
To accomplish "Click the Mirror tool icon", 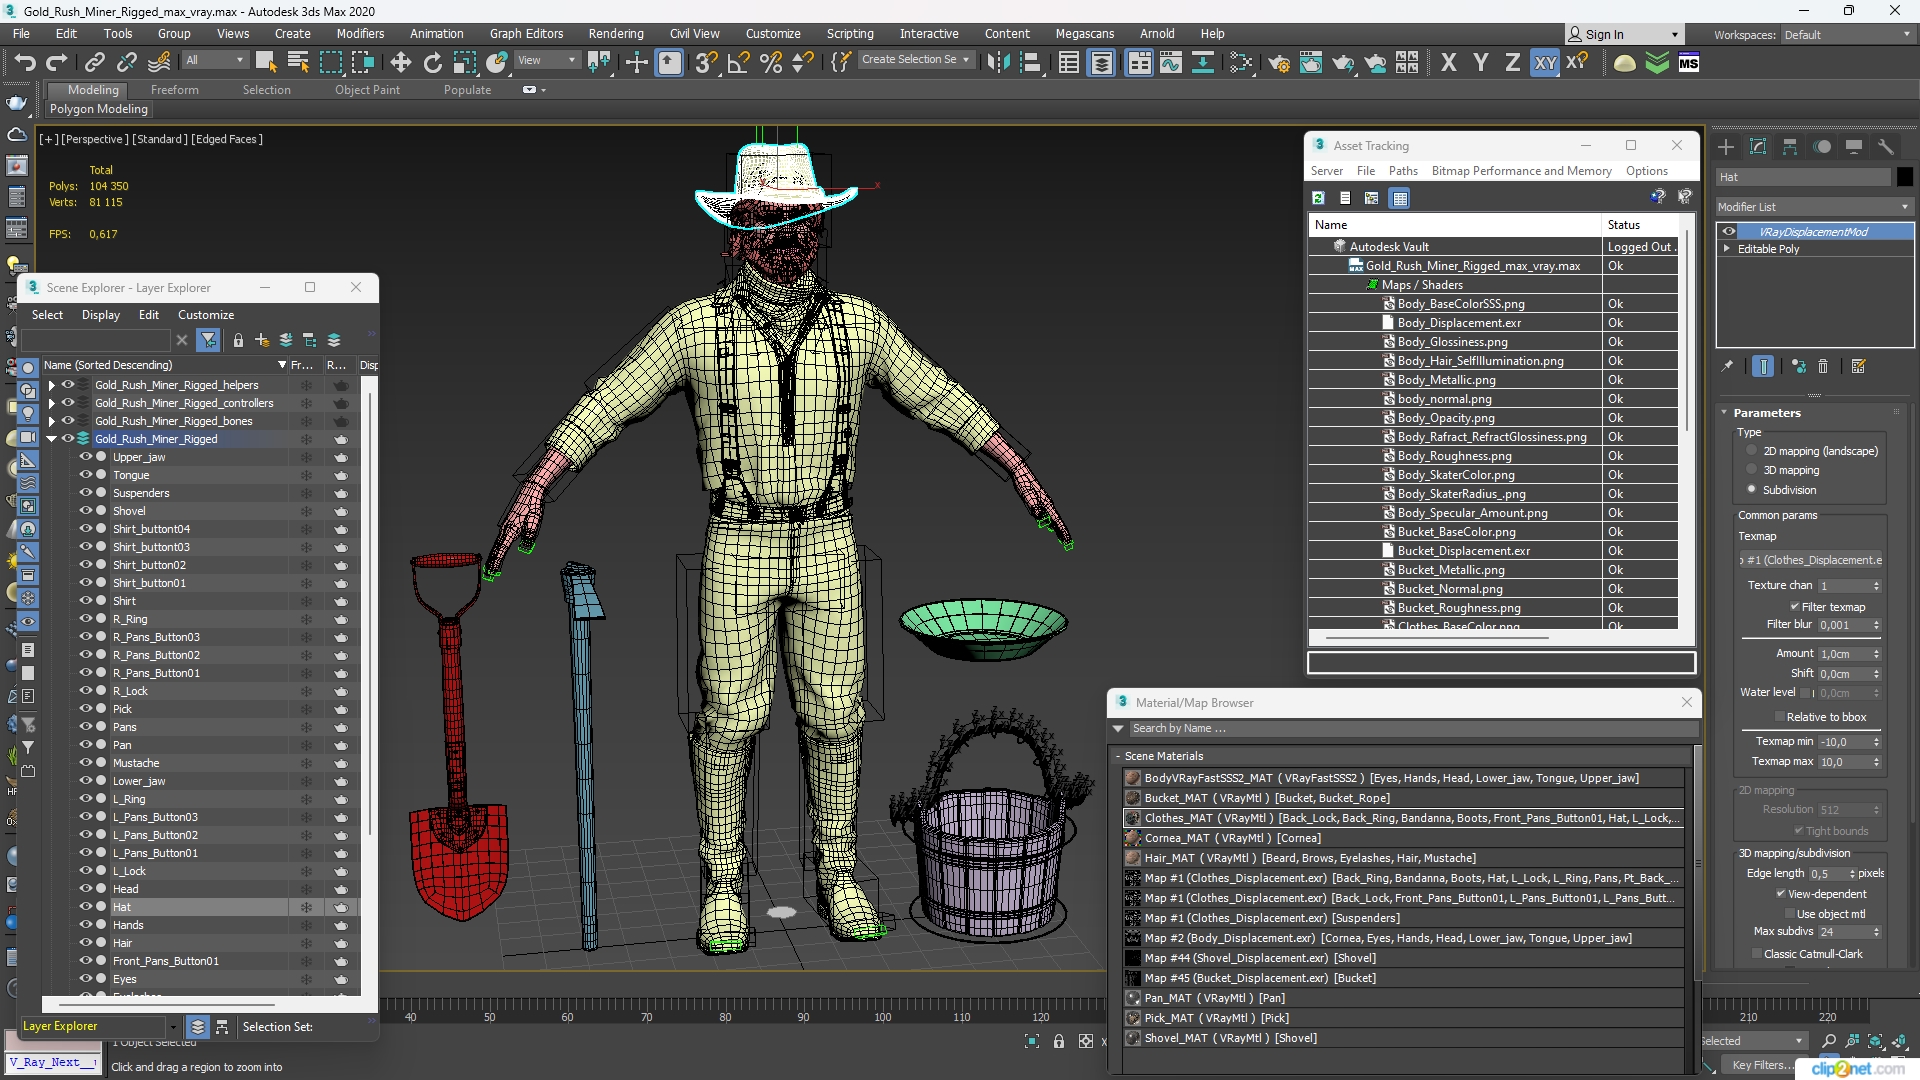I will (x=997, y=63).
